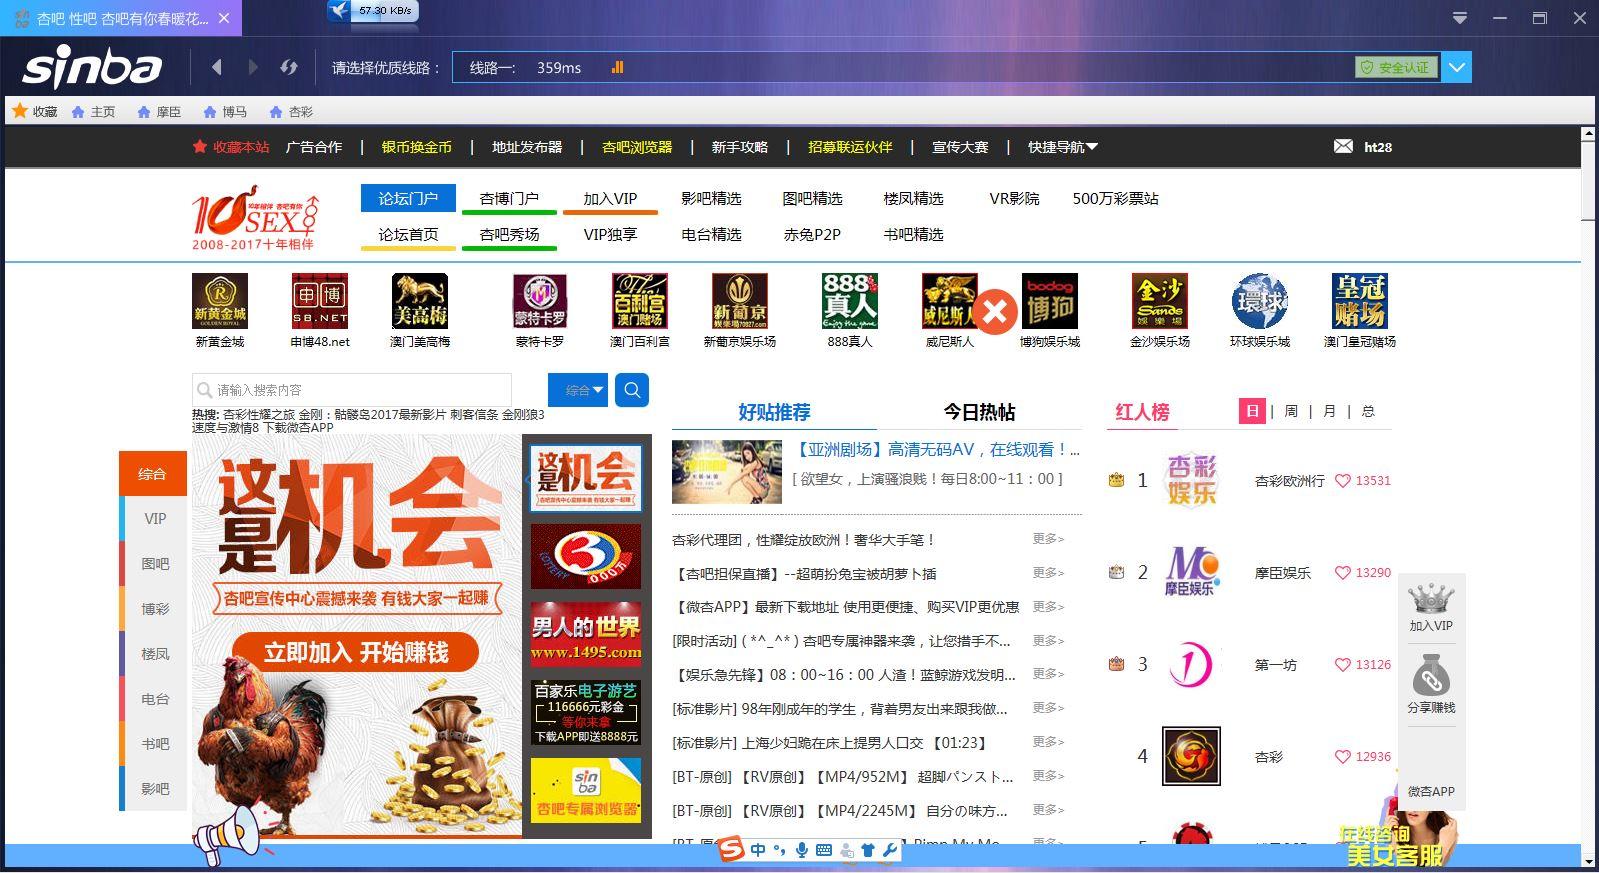
Task: Expand the 快捷导航 menu
Action: click(1063, 147)
